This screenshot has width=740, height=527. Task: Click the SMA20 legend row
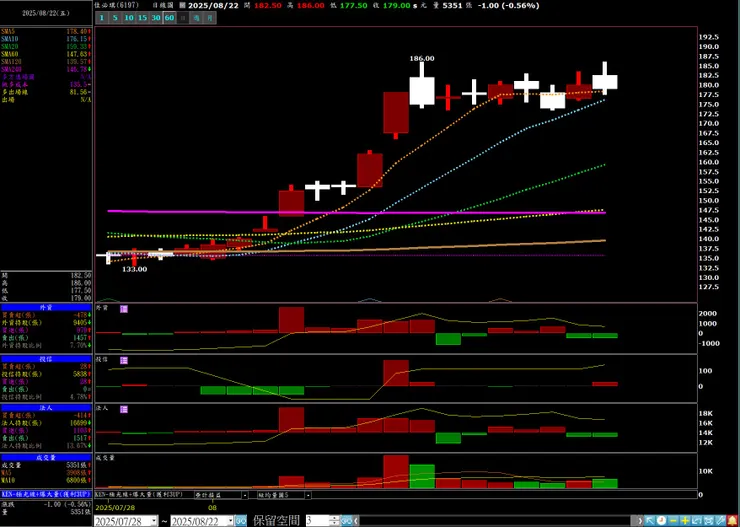pos(46,46)
